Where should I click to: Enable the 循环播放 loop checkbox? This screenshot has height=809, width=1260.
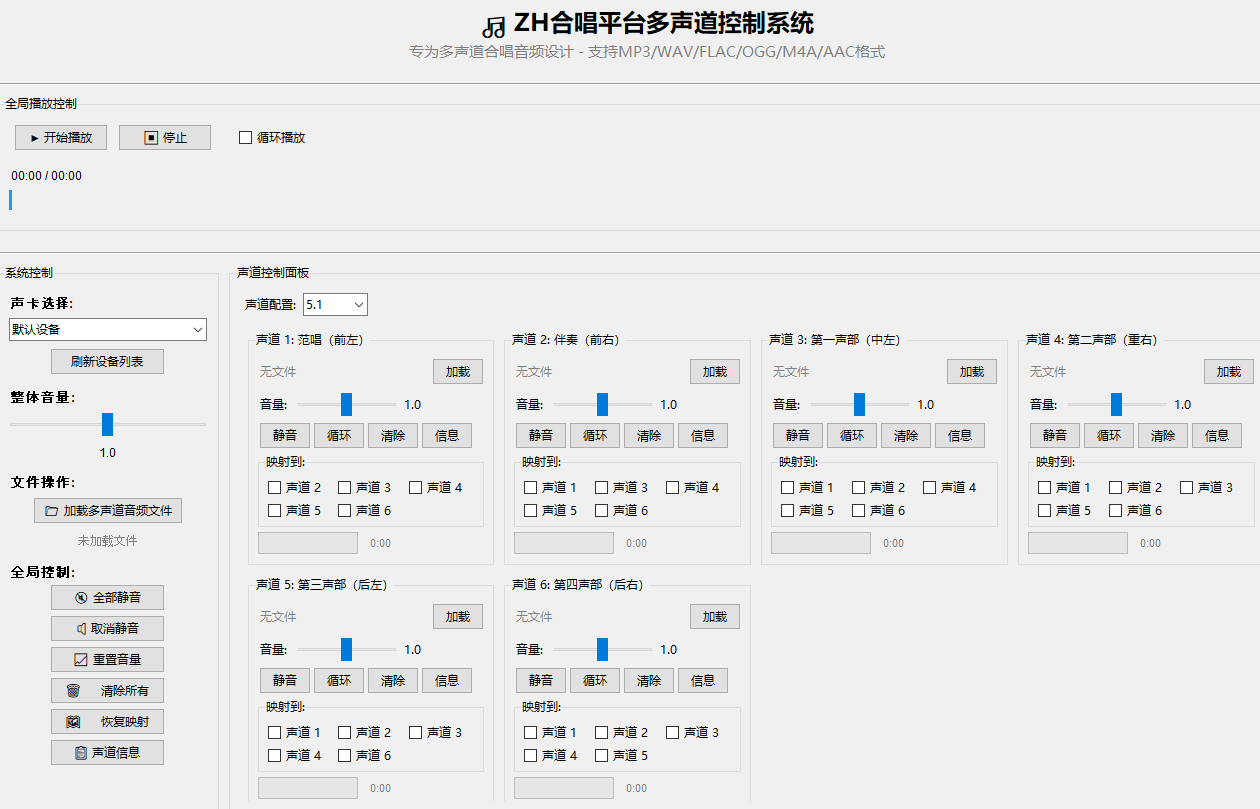click(245, 138)
